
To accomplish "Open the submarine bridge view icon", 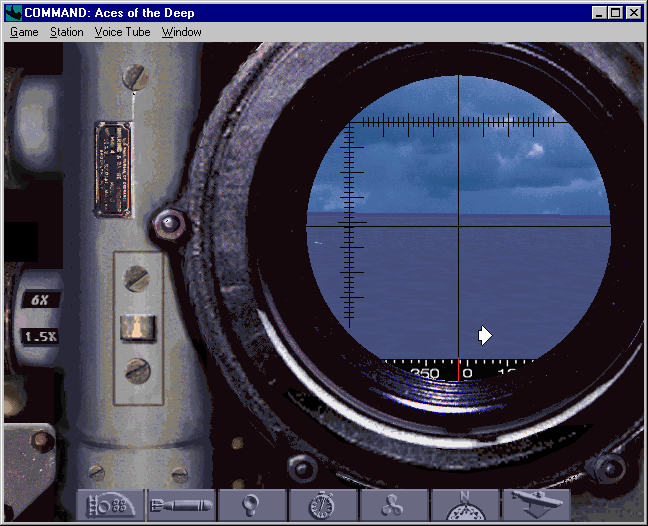I will click(x=536, y=505).
